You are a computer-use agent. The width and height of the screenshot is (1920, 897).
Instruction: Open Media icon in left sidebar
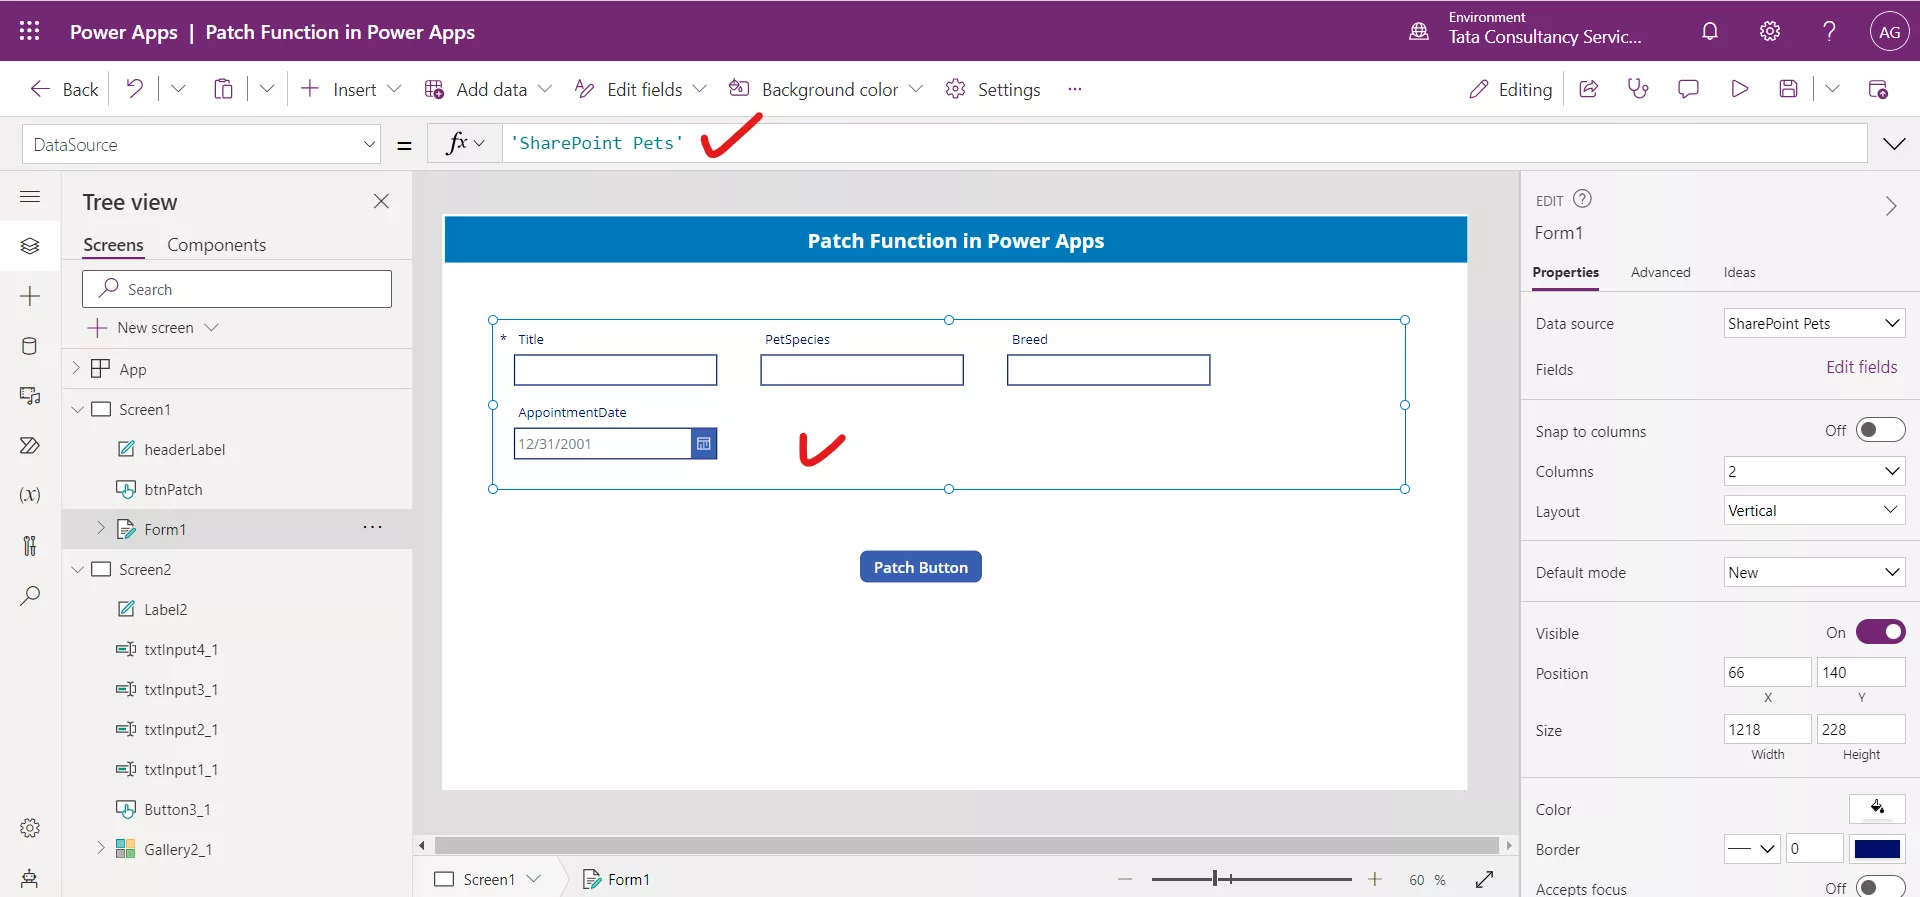click(30, 396)
